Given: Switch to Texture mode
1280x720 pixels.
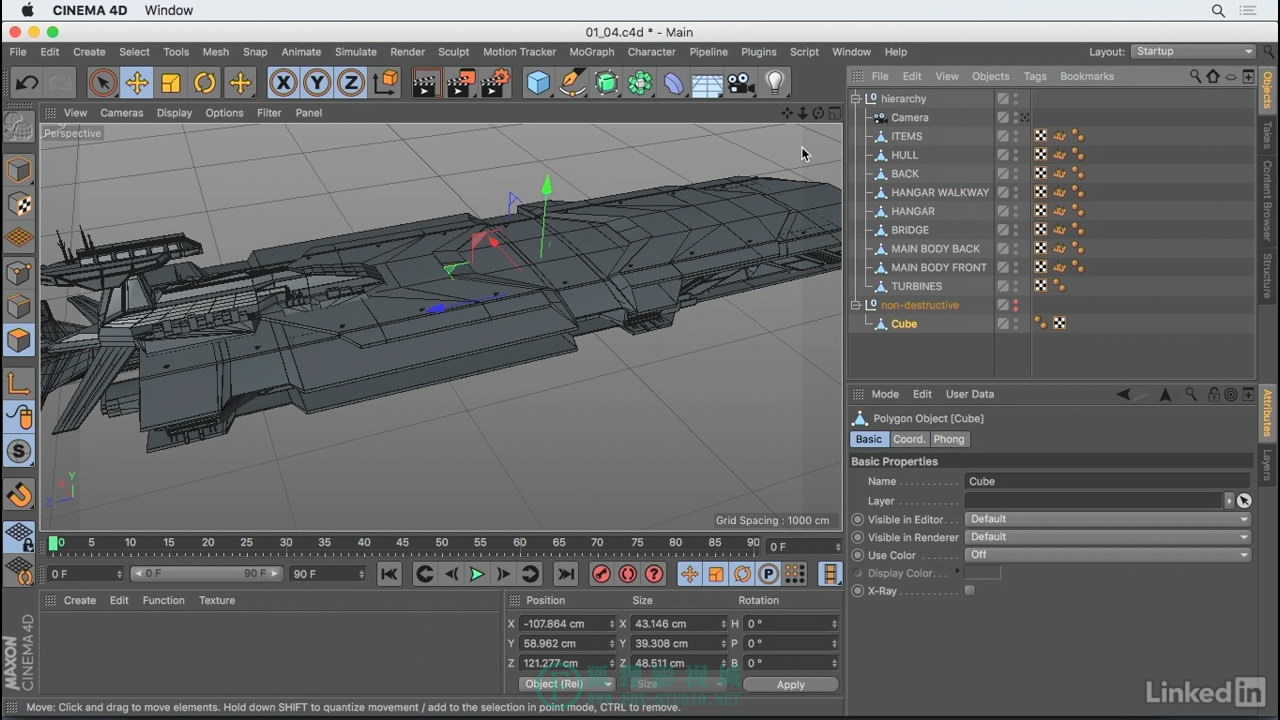Looking at the screenshot, I should point(19,204).
